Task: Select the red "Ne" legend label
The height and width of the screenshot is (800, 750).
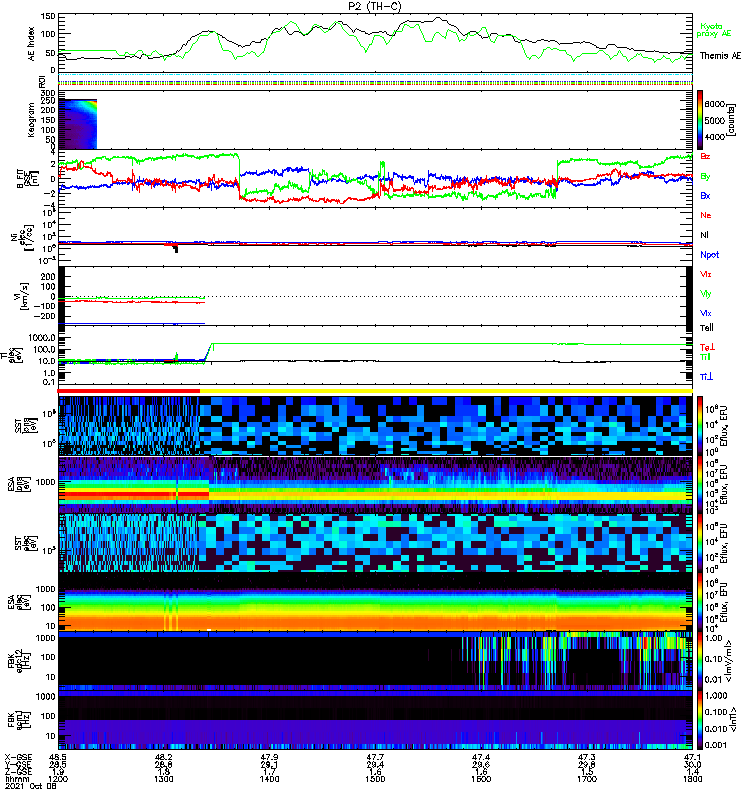Action: (x=706, y=215)
